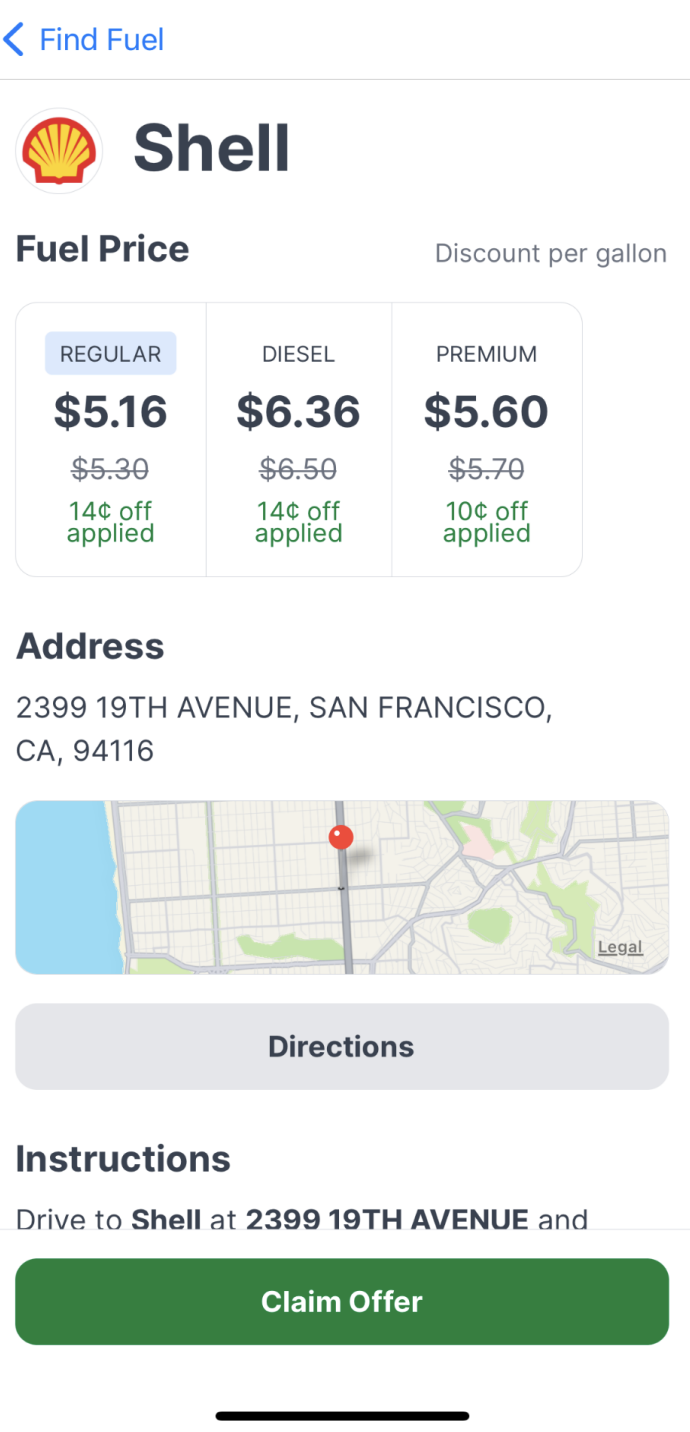The height and width of the screenshot is (1432, 690).
Task: Tap the Fuel Price section heading
Action: click(102, 248)
